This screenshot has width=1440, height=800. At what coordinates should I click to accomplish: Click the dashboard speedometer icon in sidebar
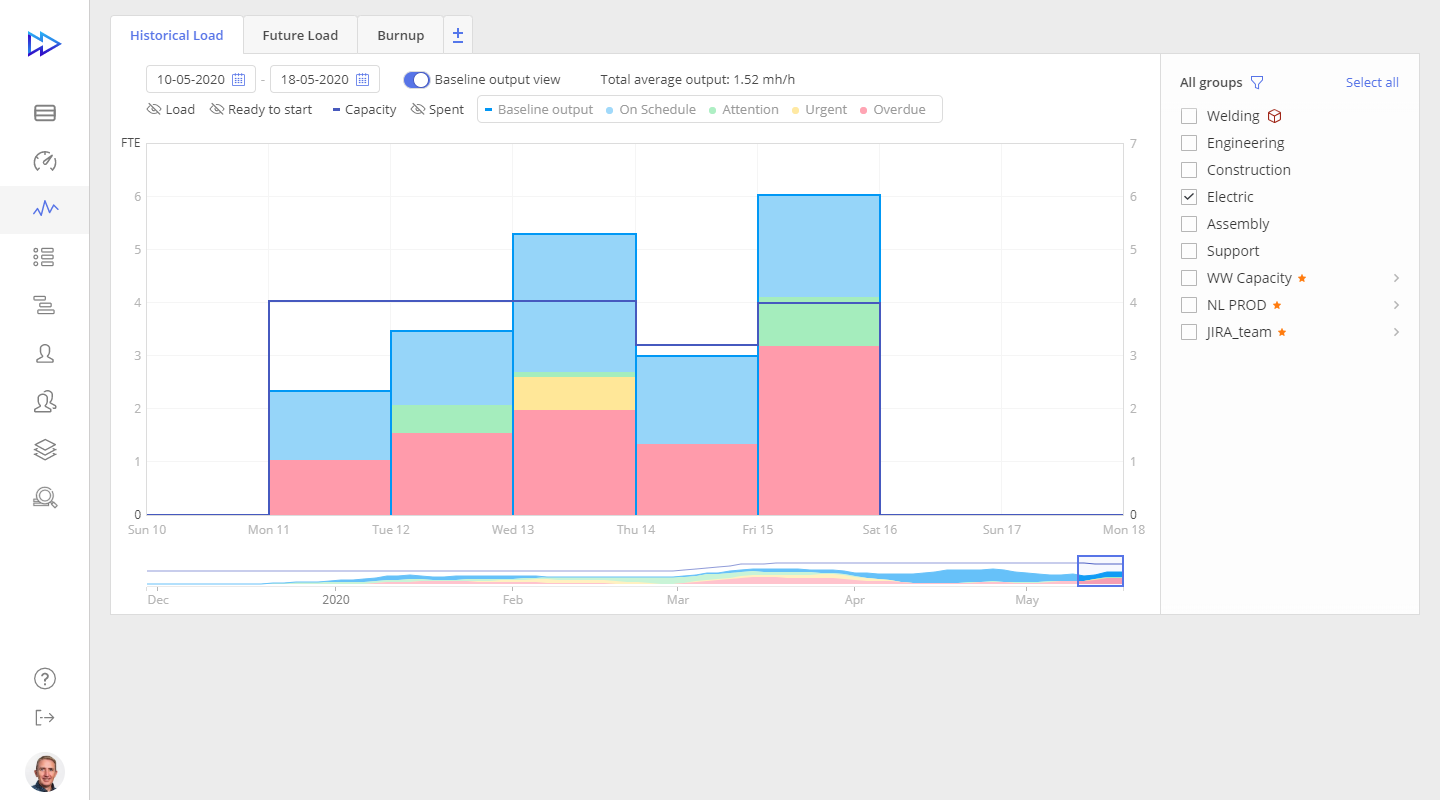(45, 161)
